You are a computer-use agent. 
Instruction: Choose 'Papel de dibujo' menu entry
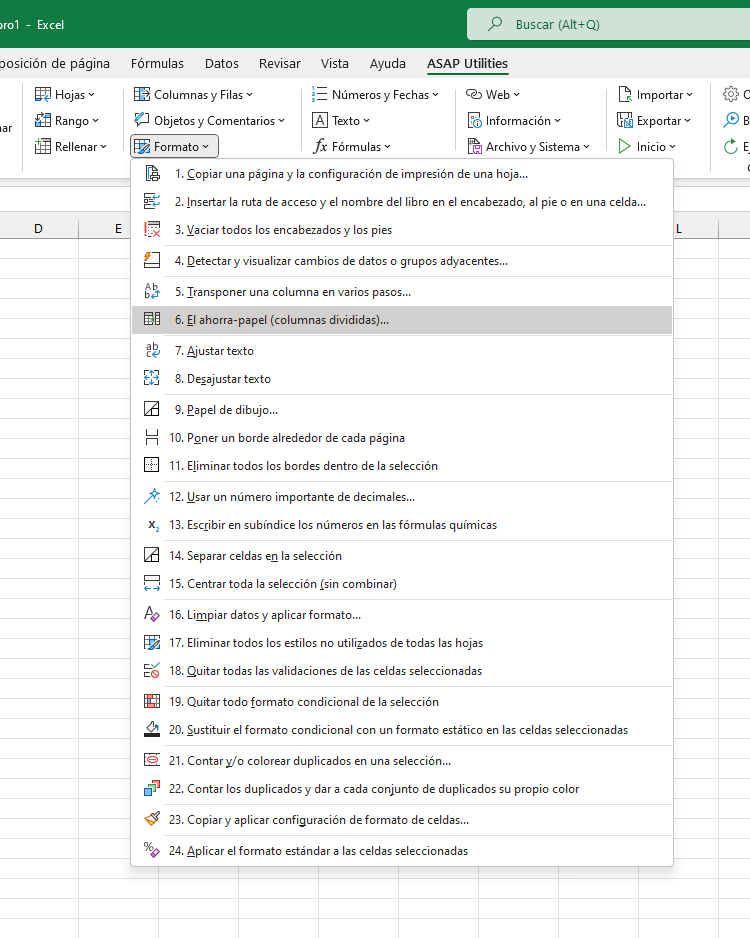(x=402, y=410)
